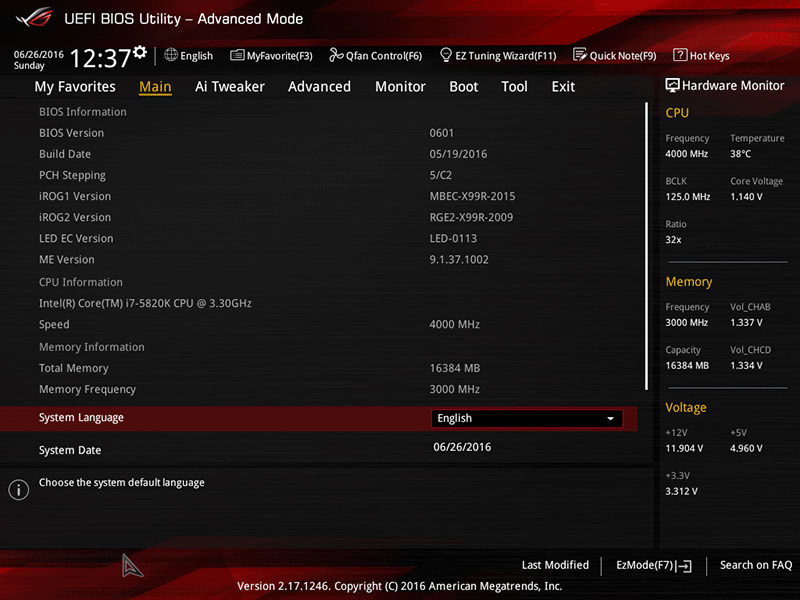The width and height of the screenshot is (800, 600).
Task: Click the MyFavorite list icon
Action: 237,55
